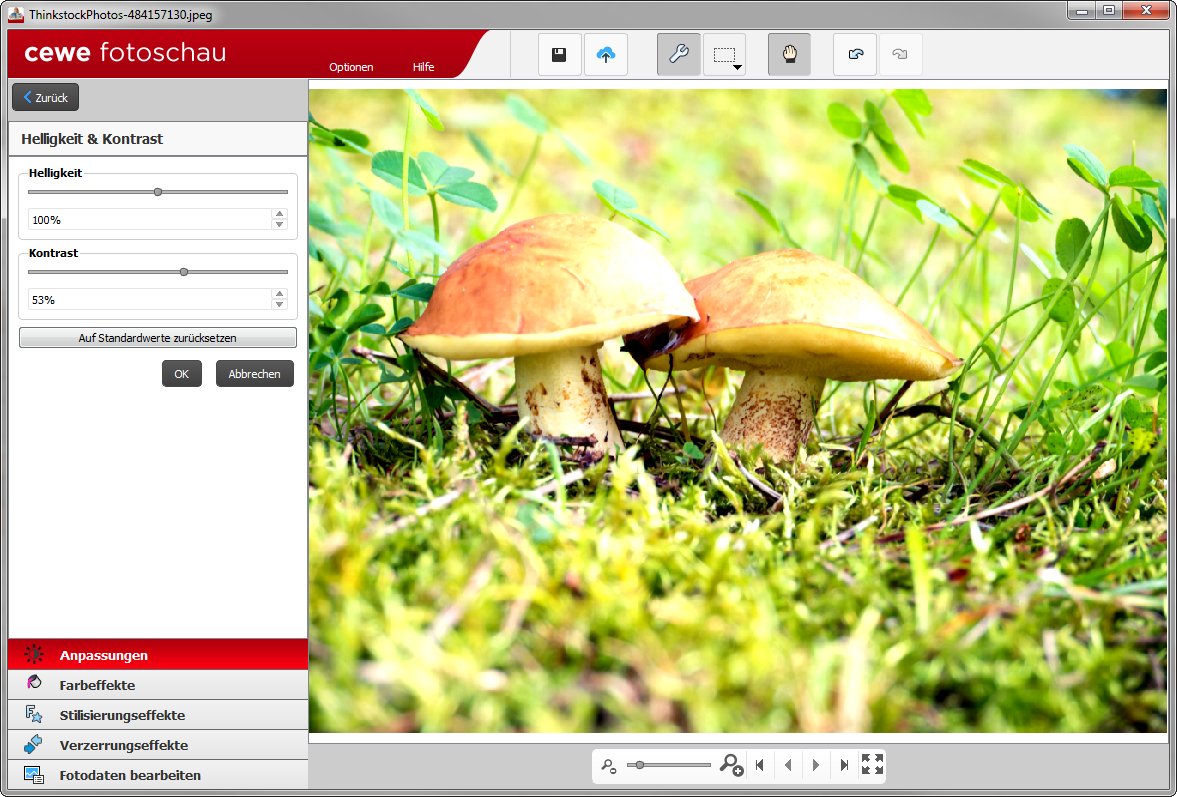Click the zoom in magnifier icon

point(731,766)
